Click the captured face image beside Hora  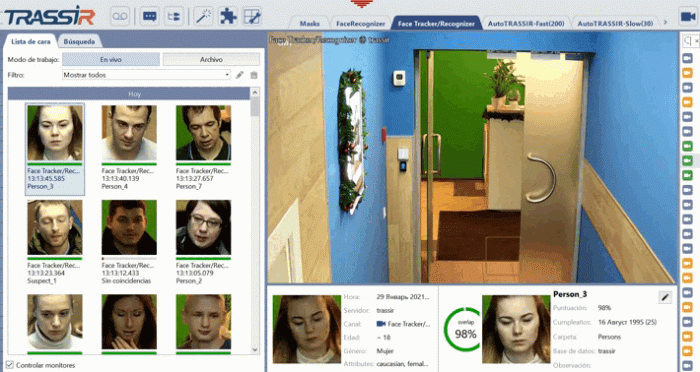click(x=306, y=328)
